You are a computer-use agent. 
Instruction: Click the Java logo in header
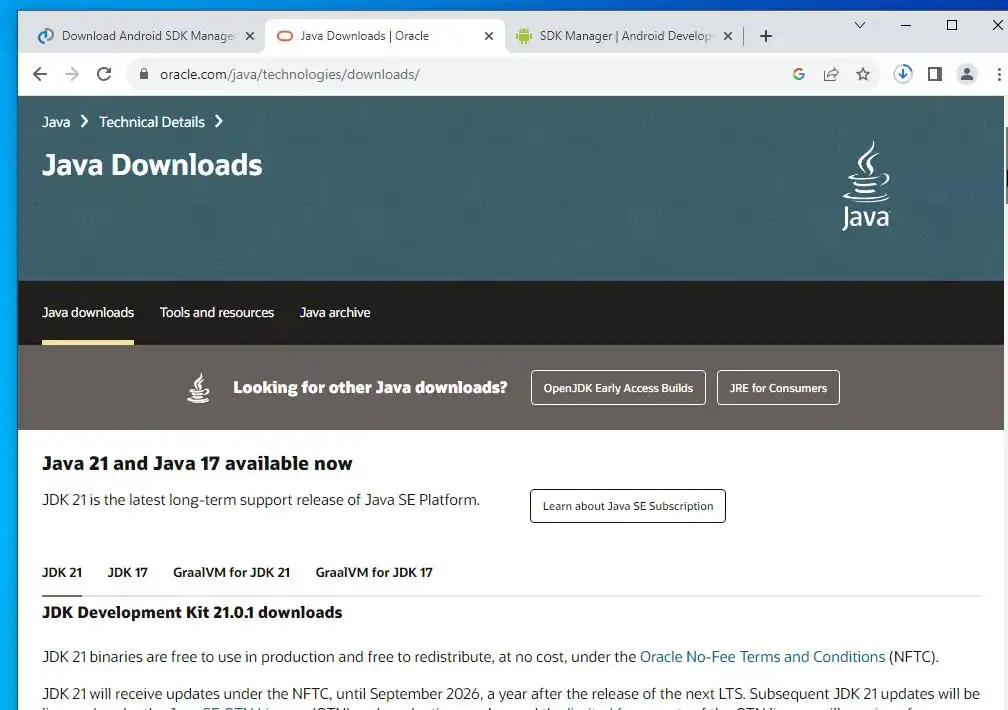click(x=866, y=186)
